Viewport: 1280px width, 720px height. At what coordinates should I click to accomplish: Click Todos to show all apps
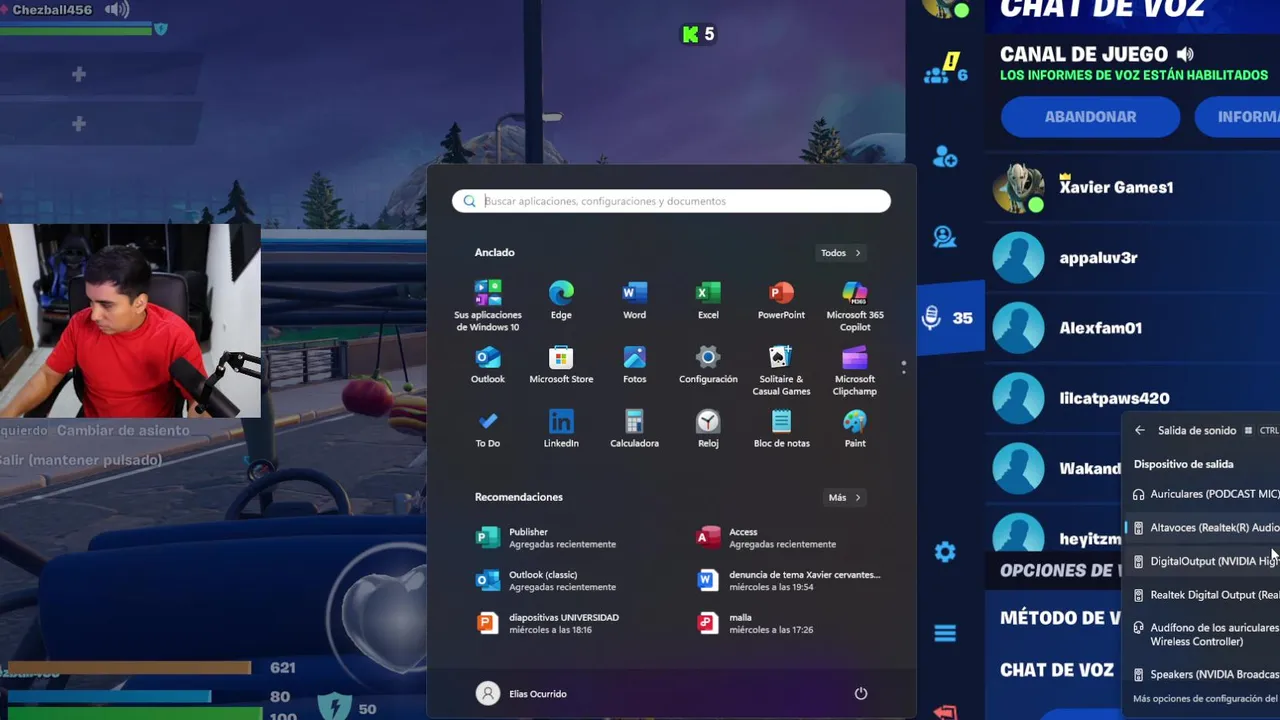pyautogui.click(x=841, y=253)
